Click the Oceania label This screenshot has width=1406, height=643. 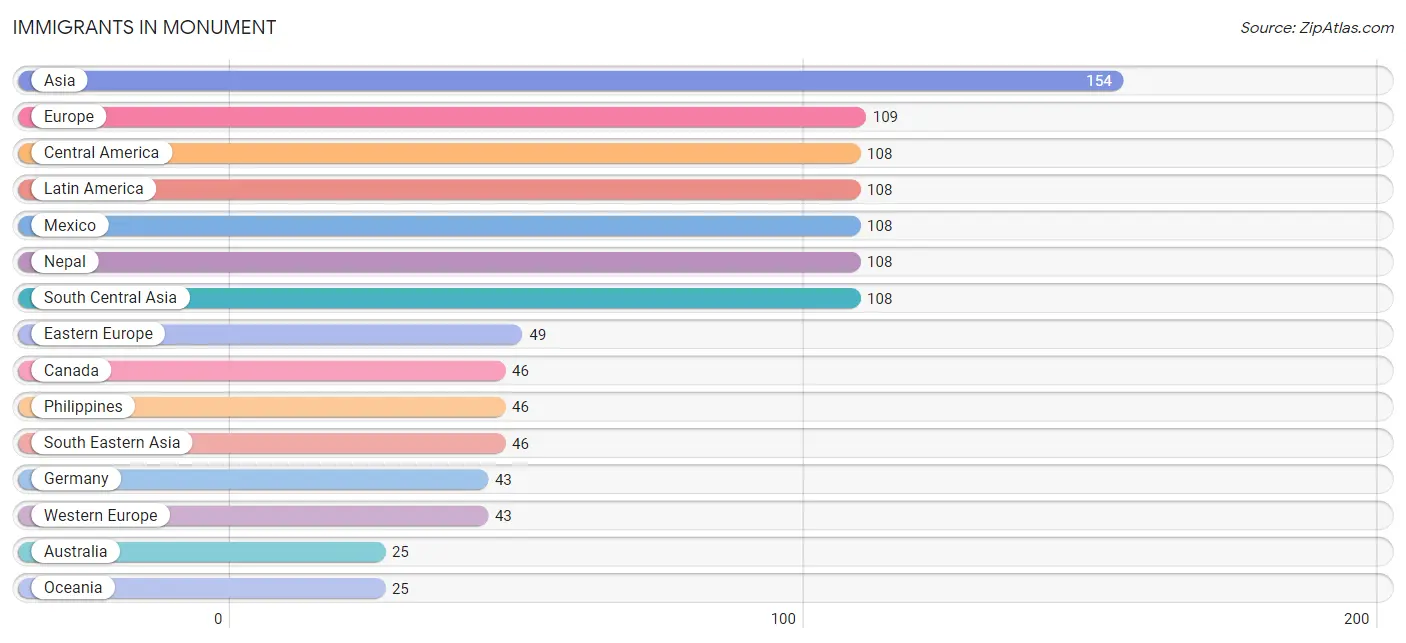(x=73, y=588)
